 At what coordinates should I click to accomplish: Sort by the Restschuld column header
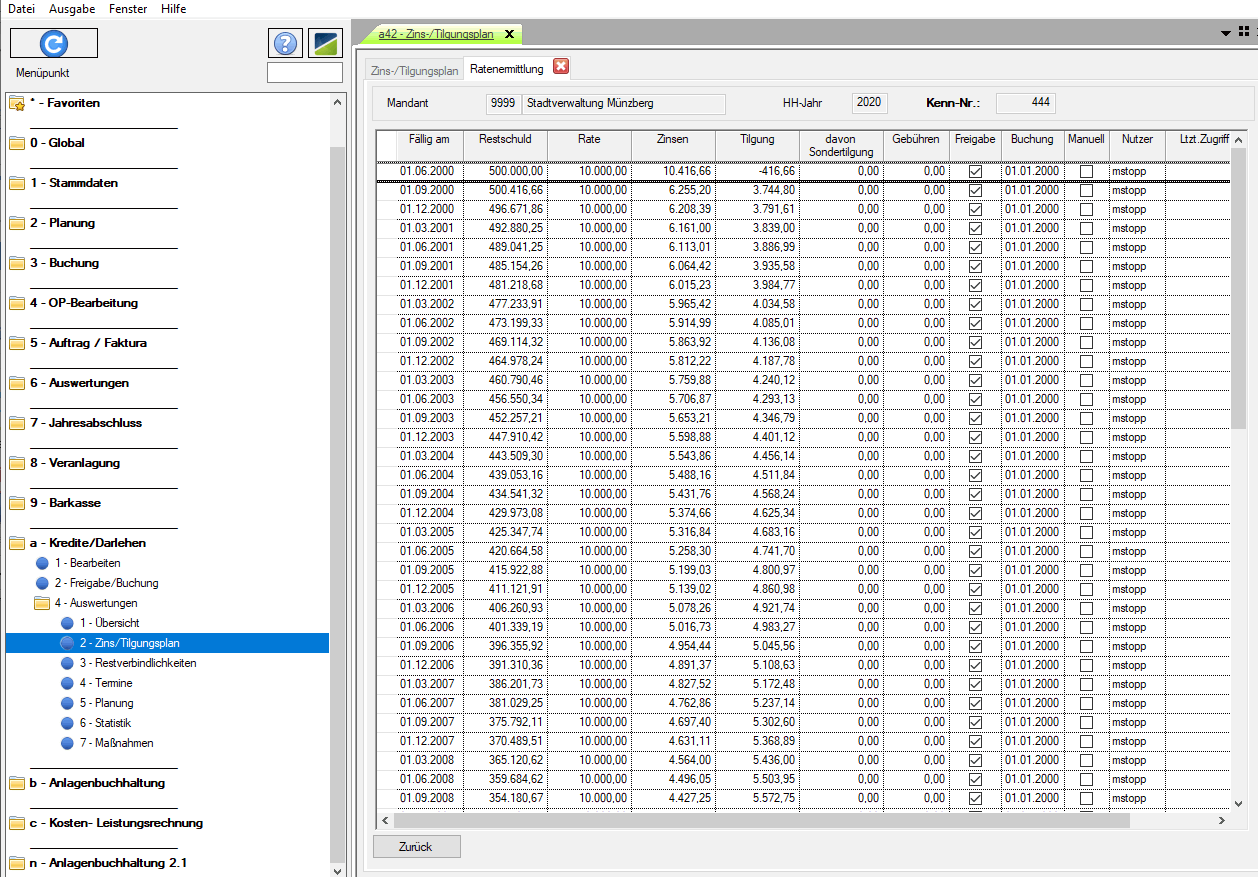(x=505, y=140)
